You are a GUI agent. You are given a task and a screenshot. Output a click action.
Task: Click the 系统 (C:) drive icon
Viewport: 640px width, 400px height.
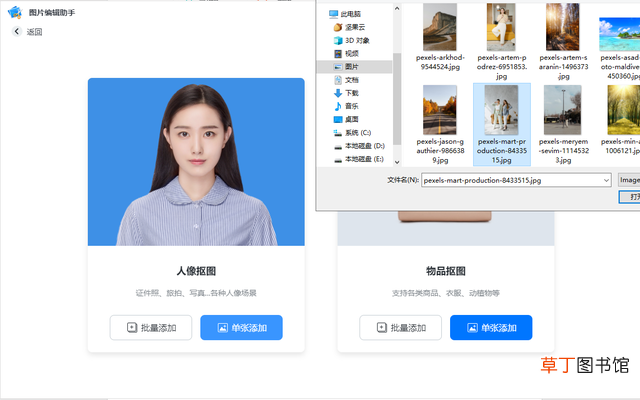pos(338,133)
